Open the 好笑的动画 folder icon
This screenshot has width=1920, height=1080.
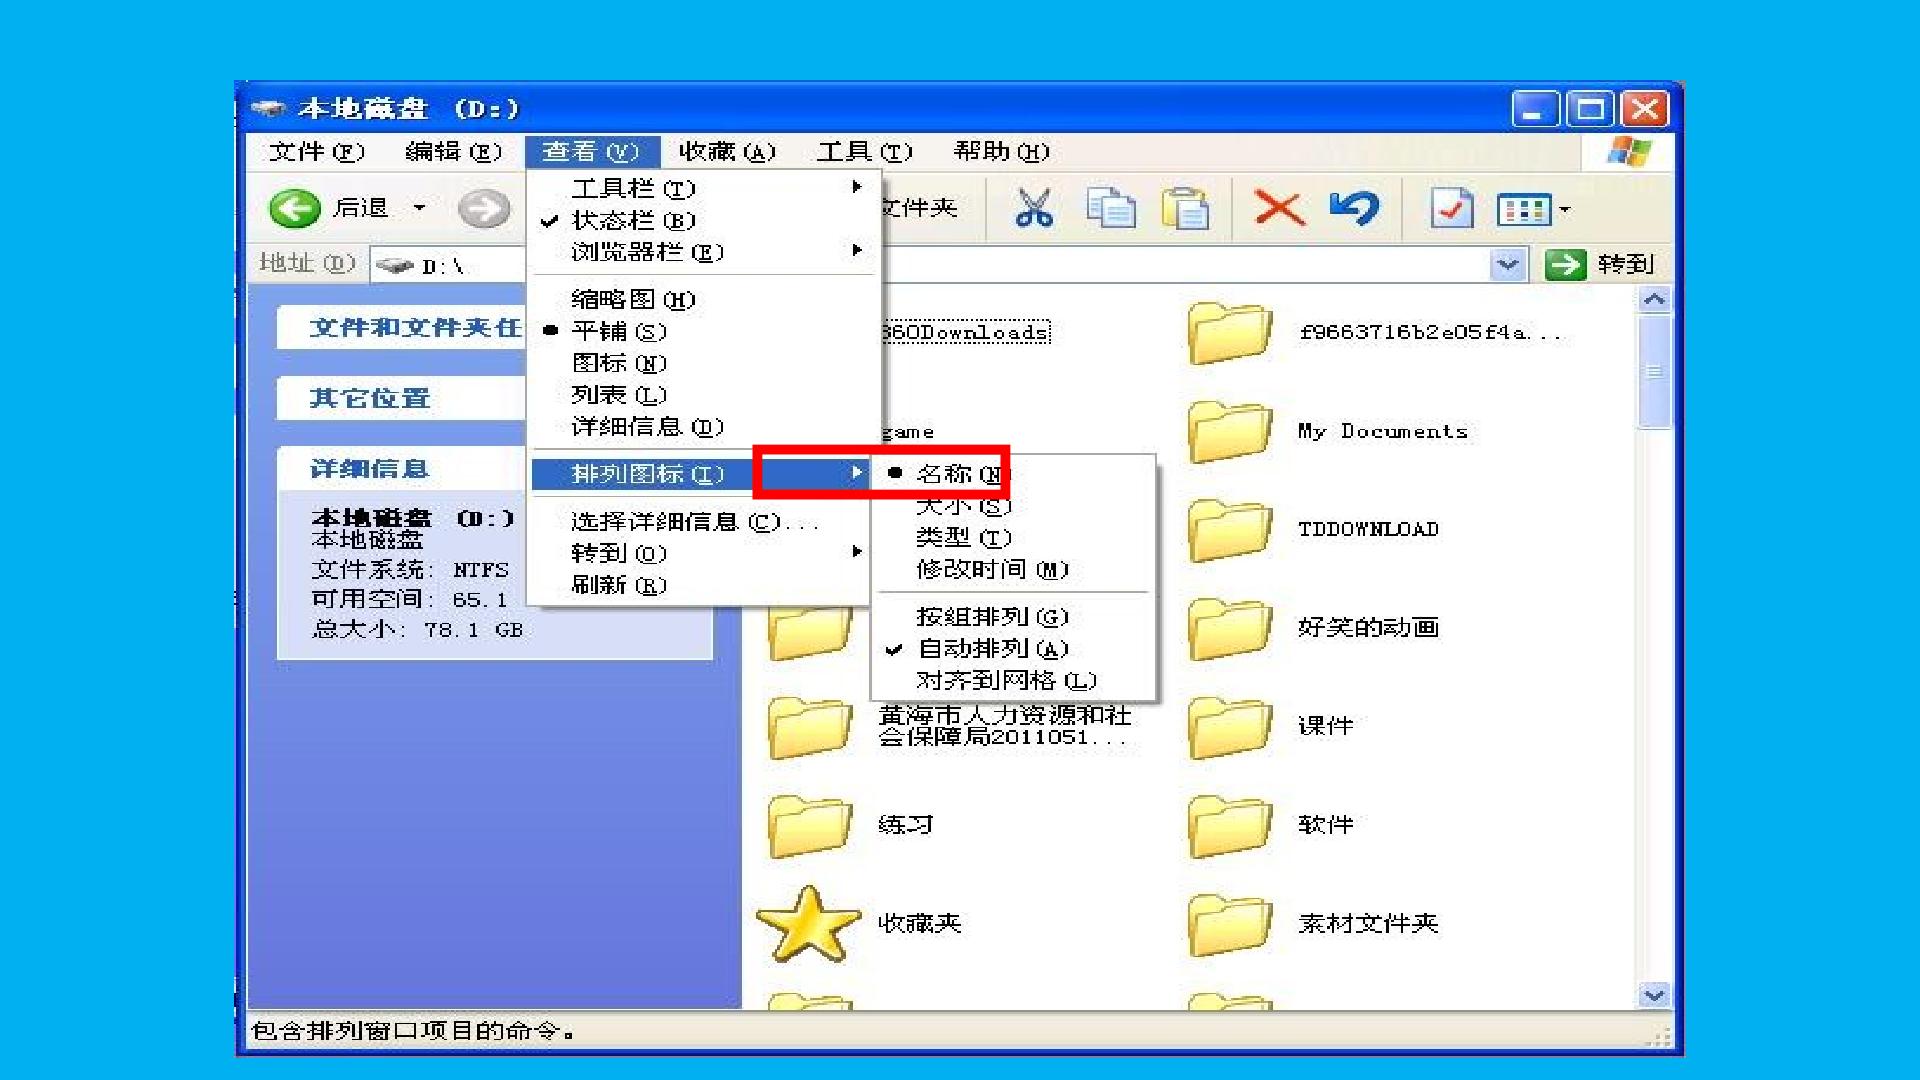click(1230, 628)
